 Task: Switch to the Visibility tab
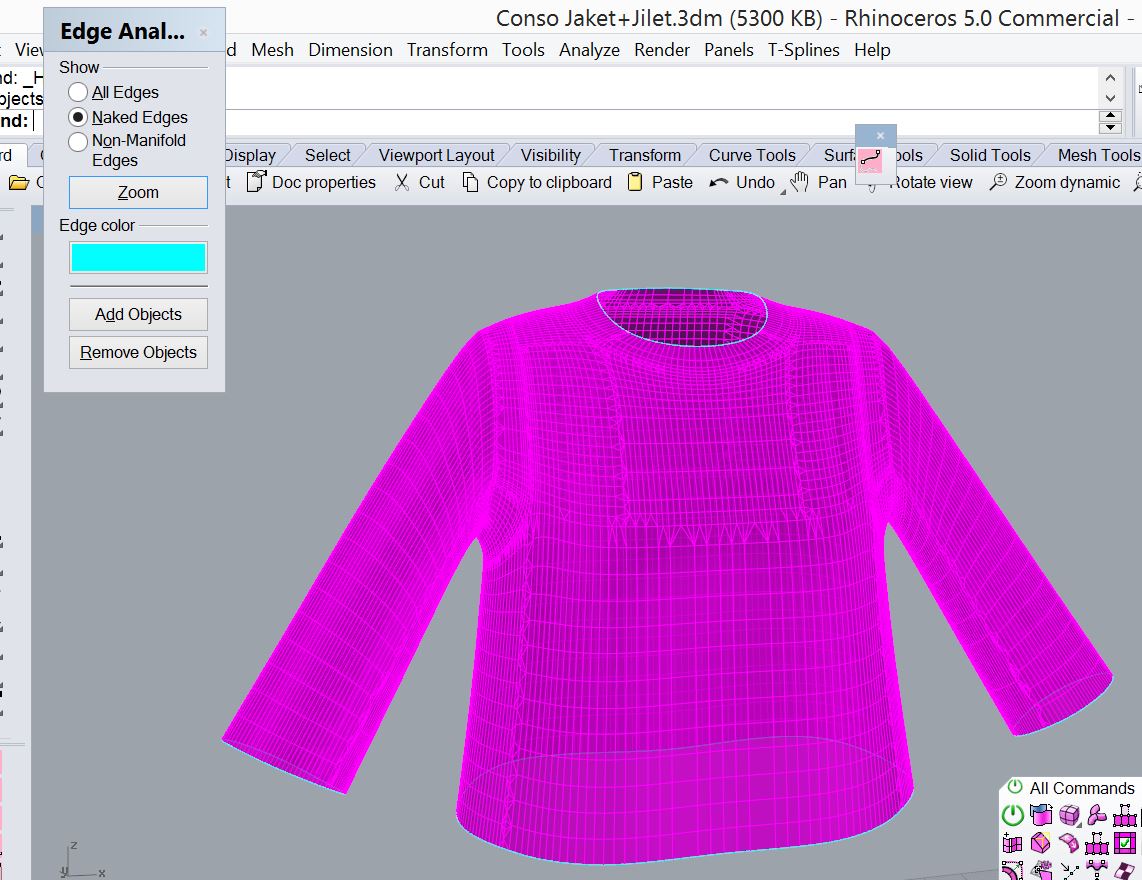coord(551,155)
